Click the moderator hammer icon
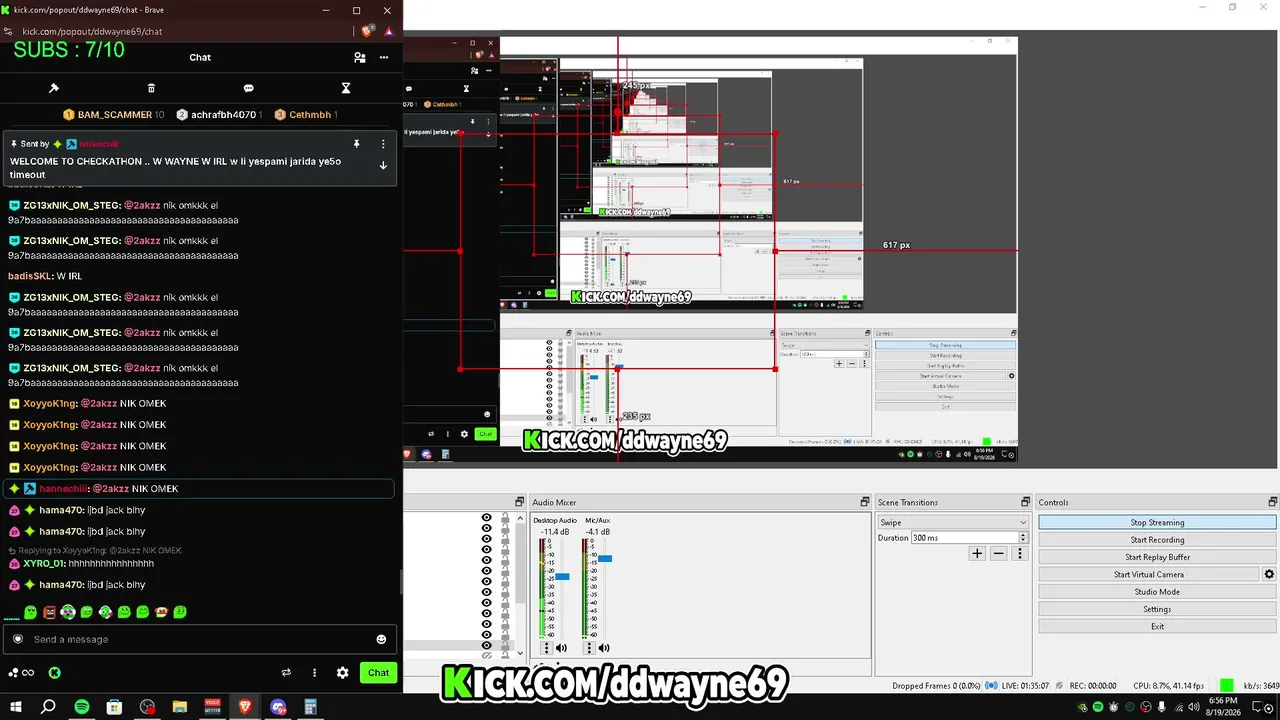The width and height of the screenshot is (1280, 720). tap(54, 88)
